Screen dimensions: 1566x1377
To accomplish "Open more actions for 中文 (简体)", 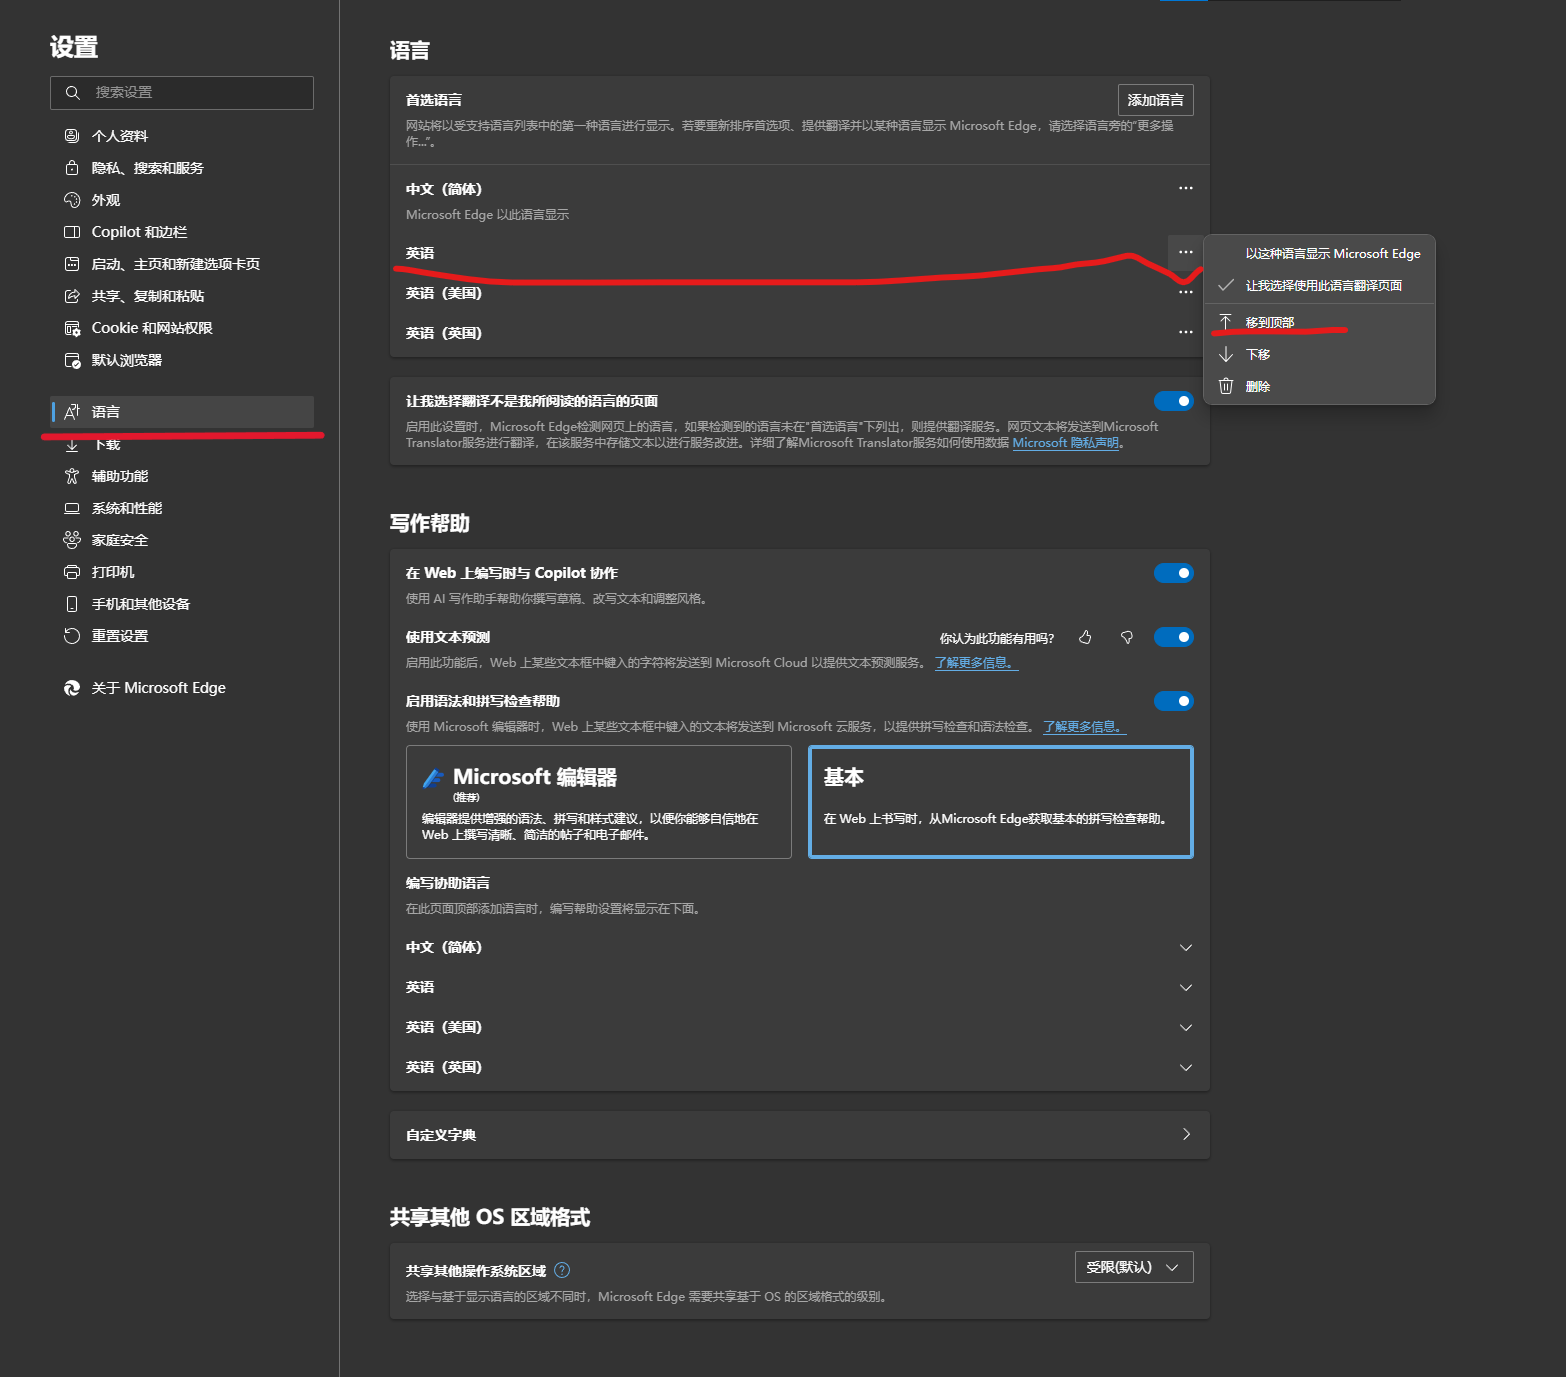I will pyautogui.click(x=1186, y=188).
